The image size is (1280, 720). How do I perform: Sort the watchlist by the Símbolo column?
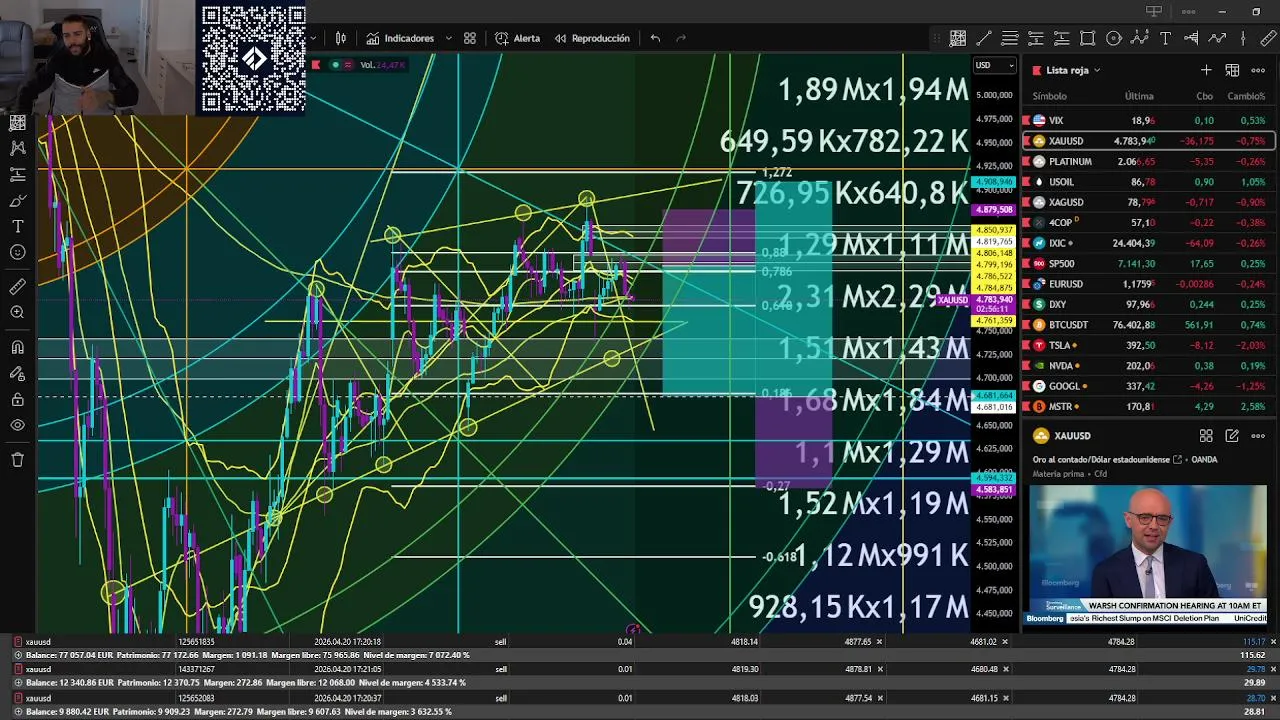[1049, 96]
